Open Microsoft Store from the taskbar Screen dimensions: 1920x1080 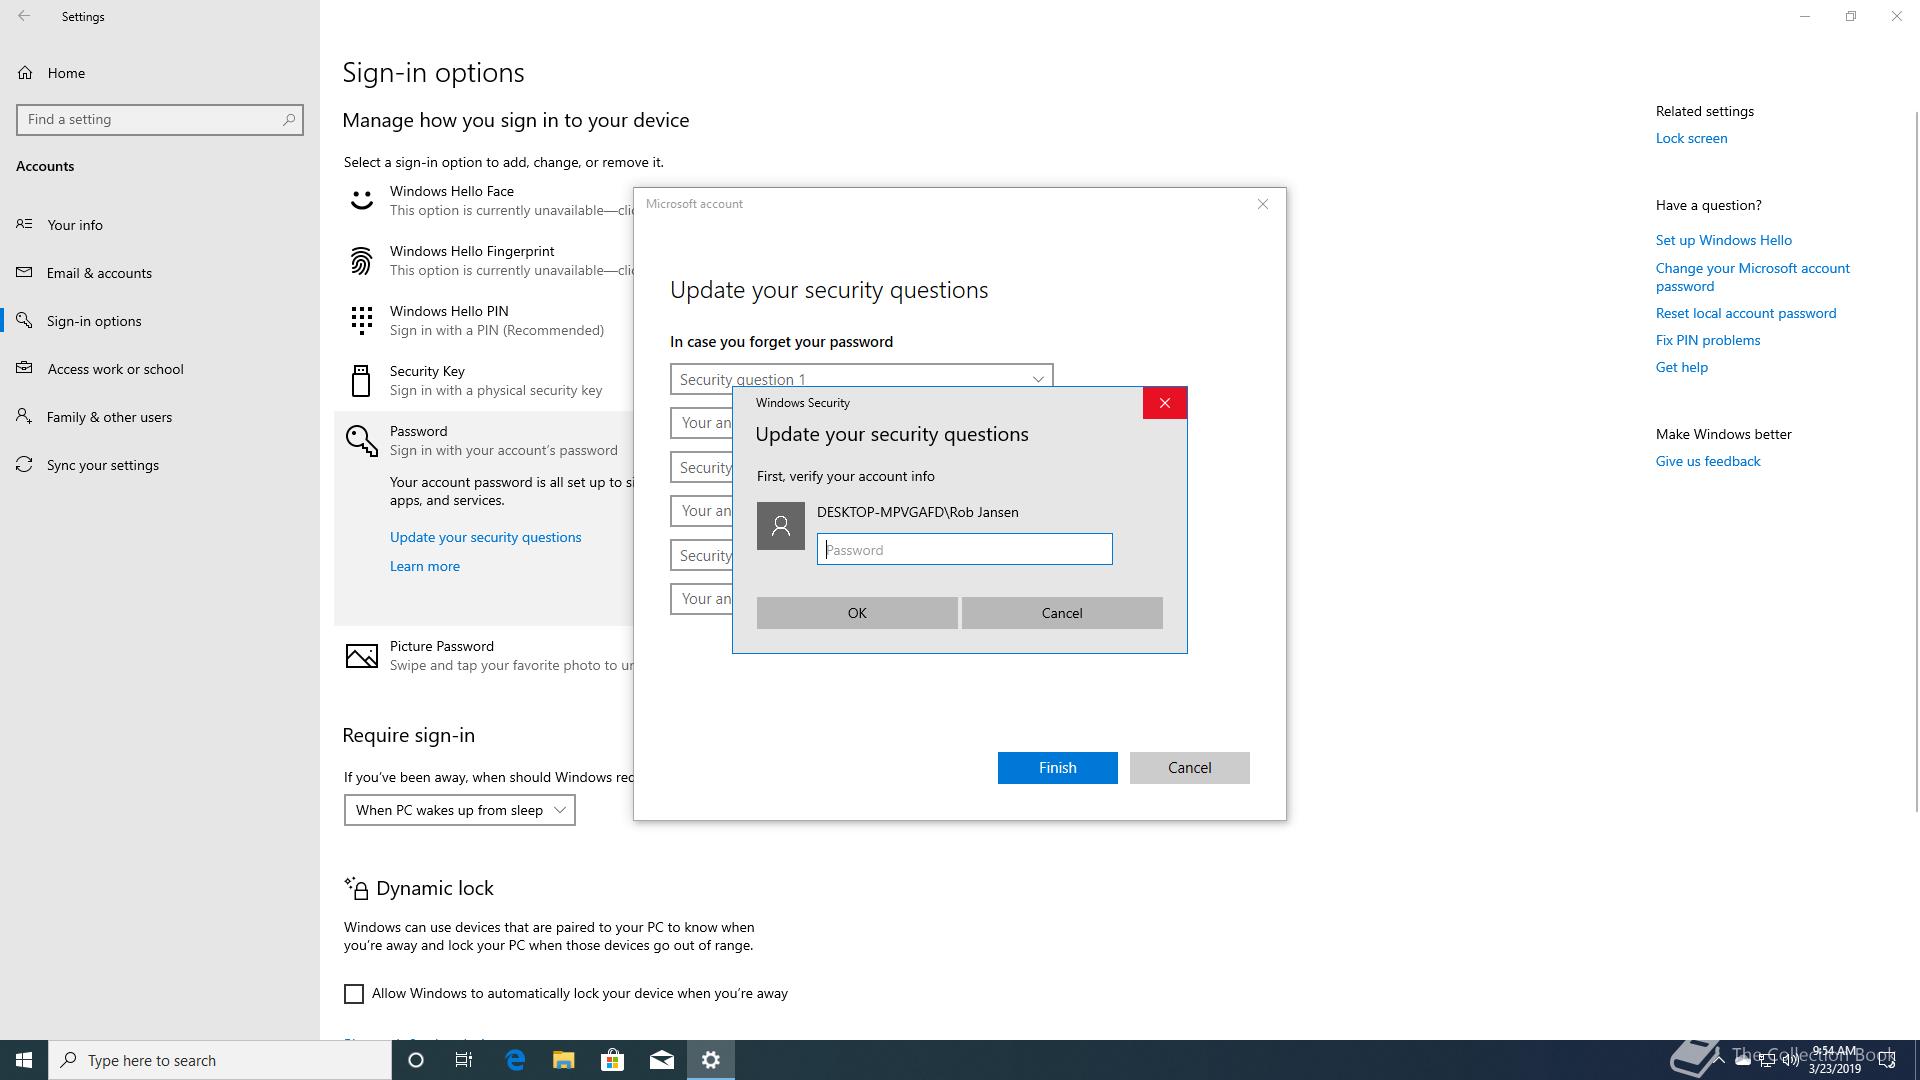coord(612,1060)
